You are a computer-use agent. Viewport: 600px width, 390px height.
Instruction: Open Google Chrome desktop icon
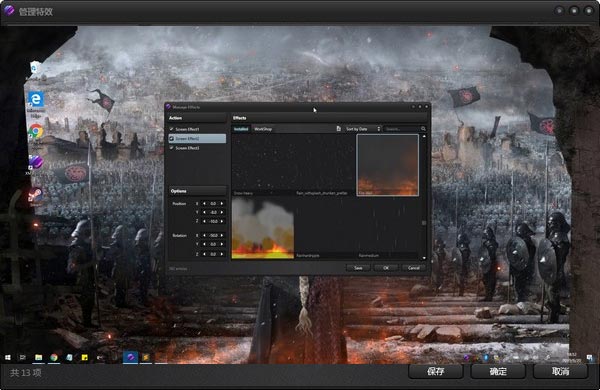click(36, 132)
